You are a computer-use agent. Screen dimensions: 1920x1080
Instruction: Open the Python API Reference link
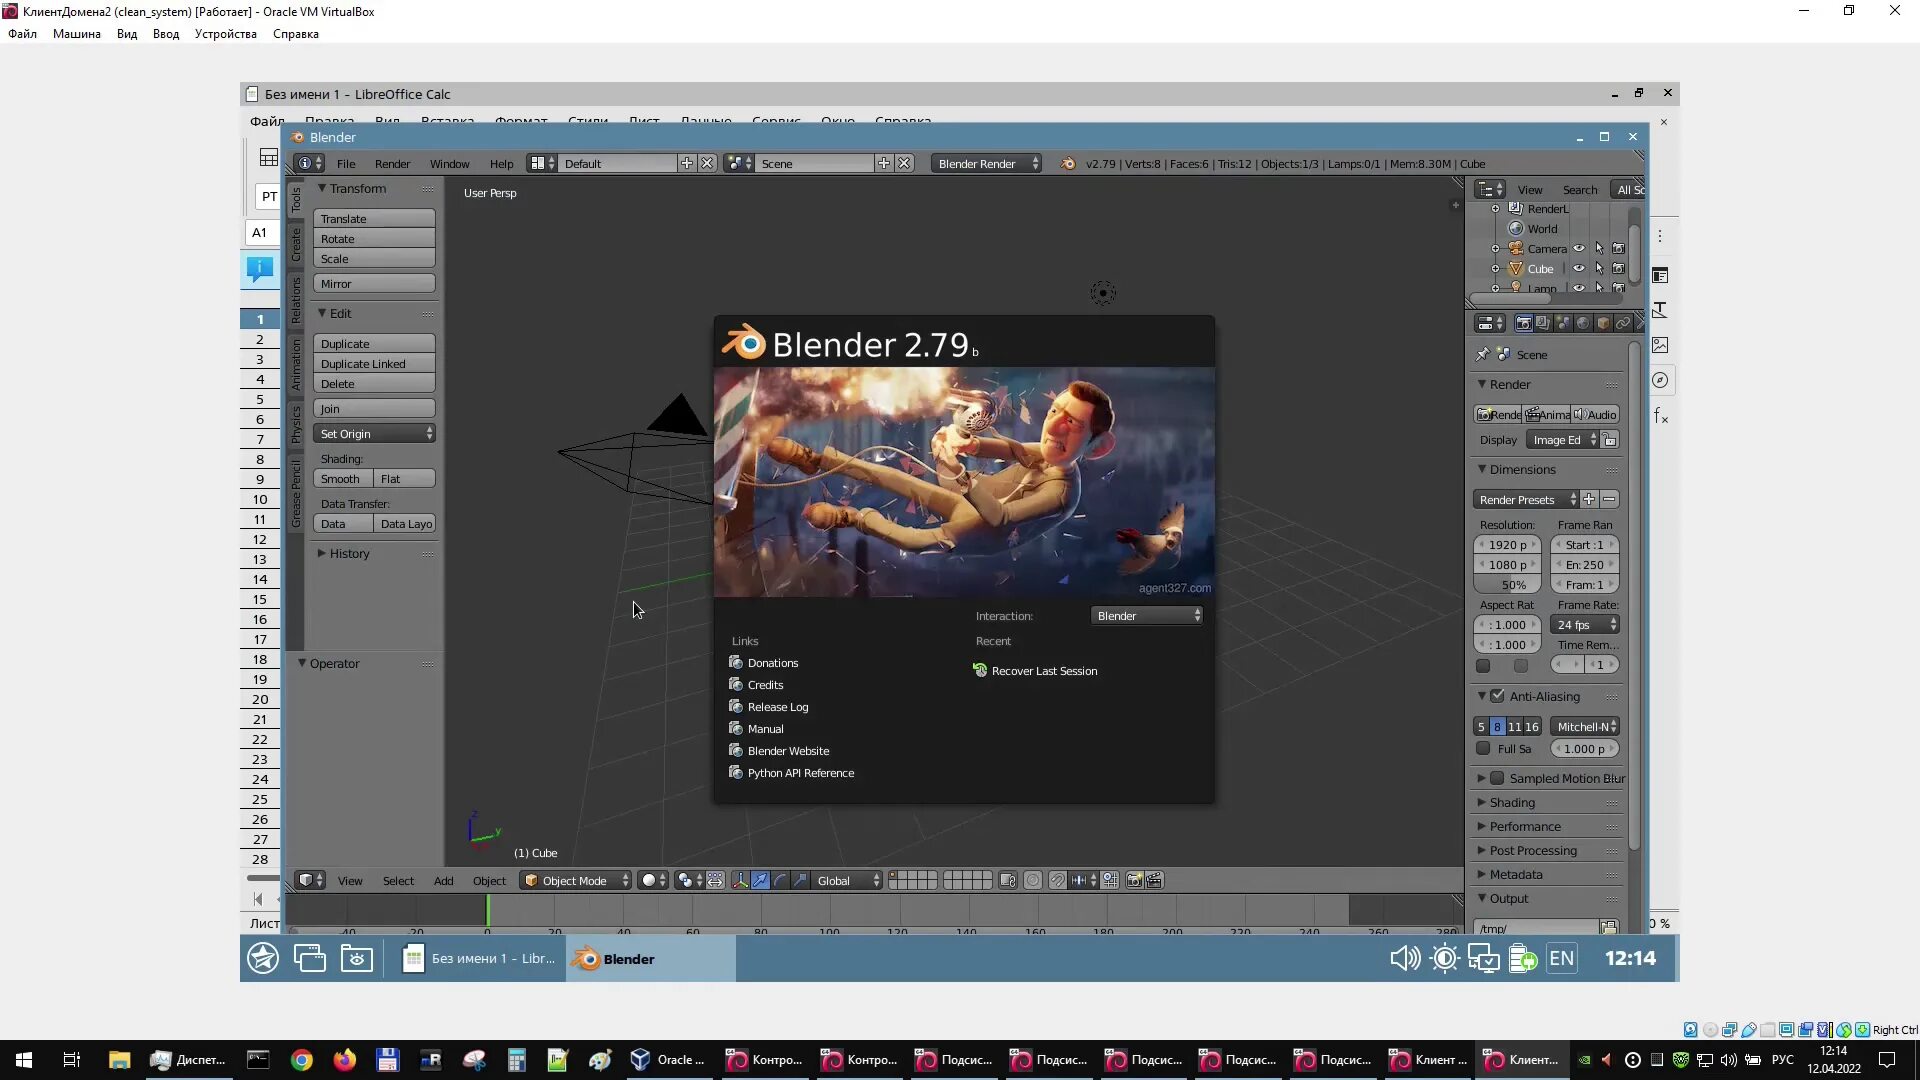click(791, 773)
